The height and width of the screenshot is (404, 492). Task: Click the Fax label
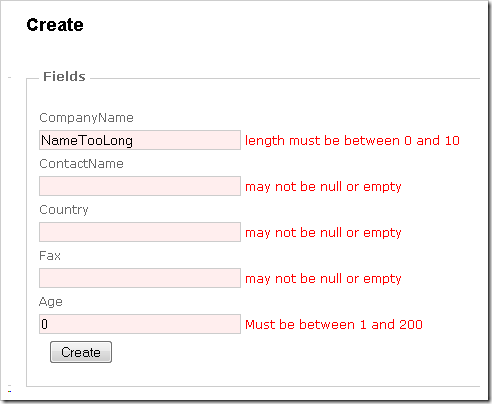click(x=50, y=256)
